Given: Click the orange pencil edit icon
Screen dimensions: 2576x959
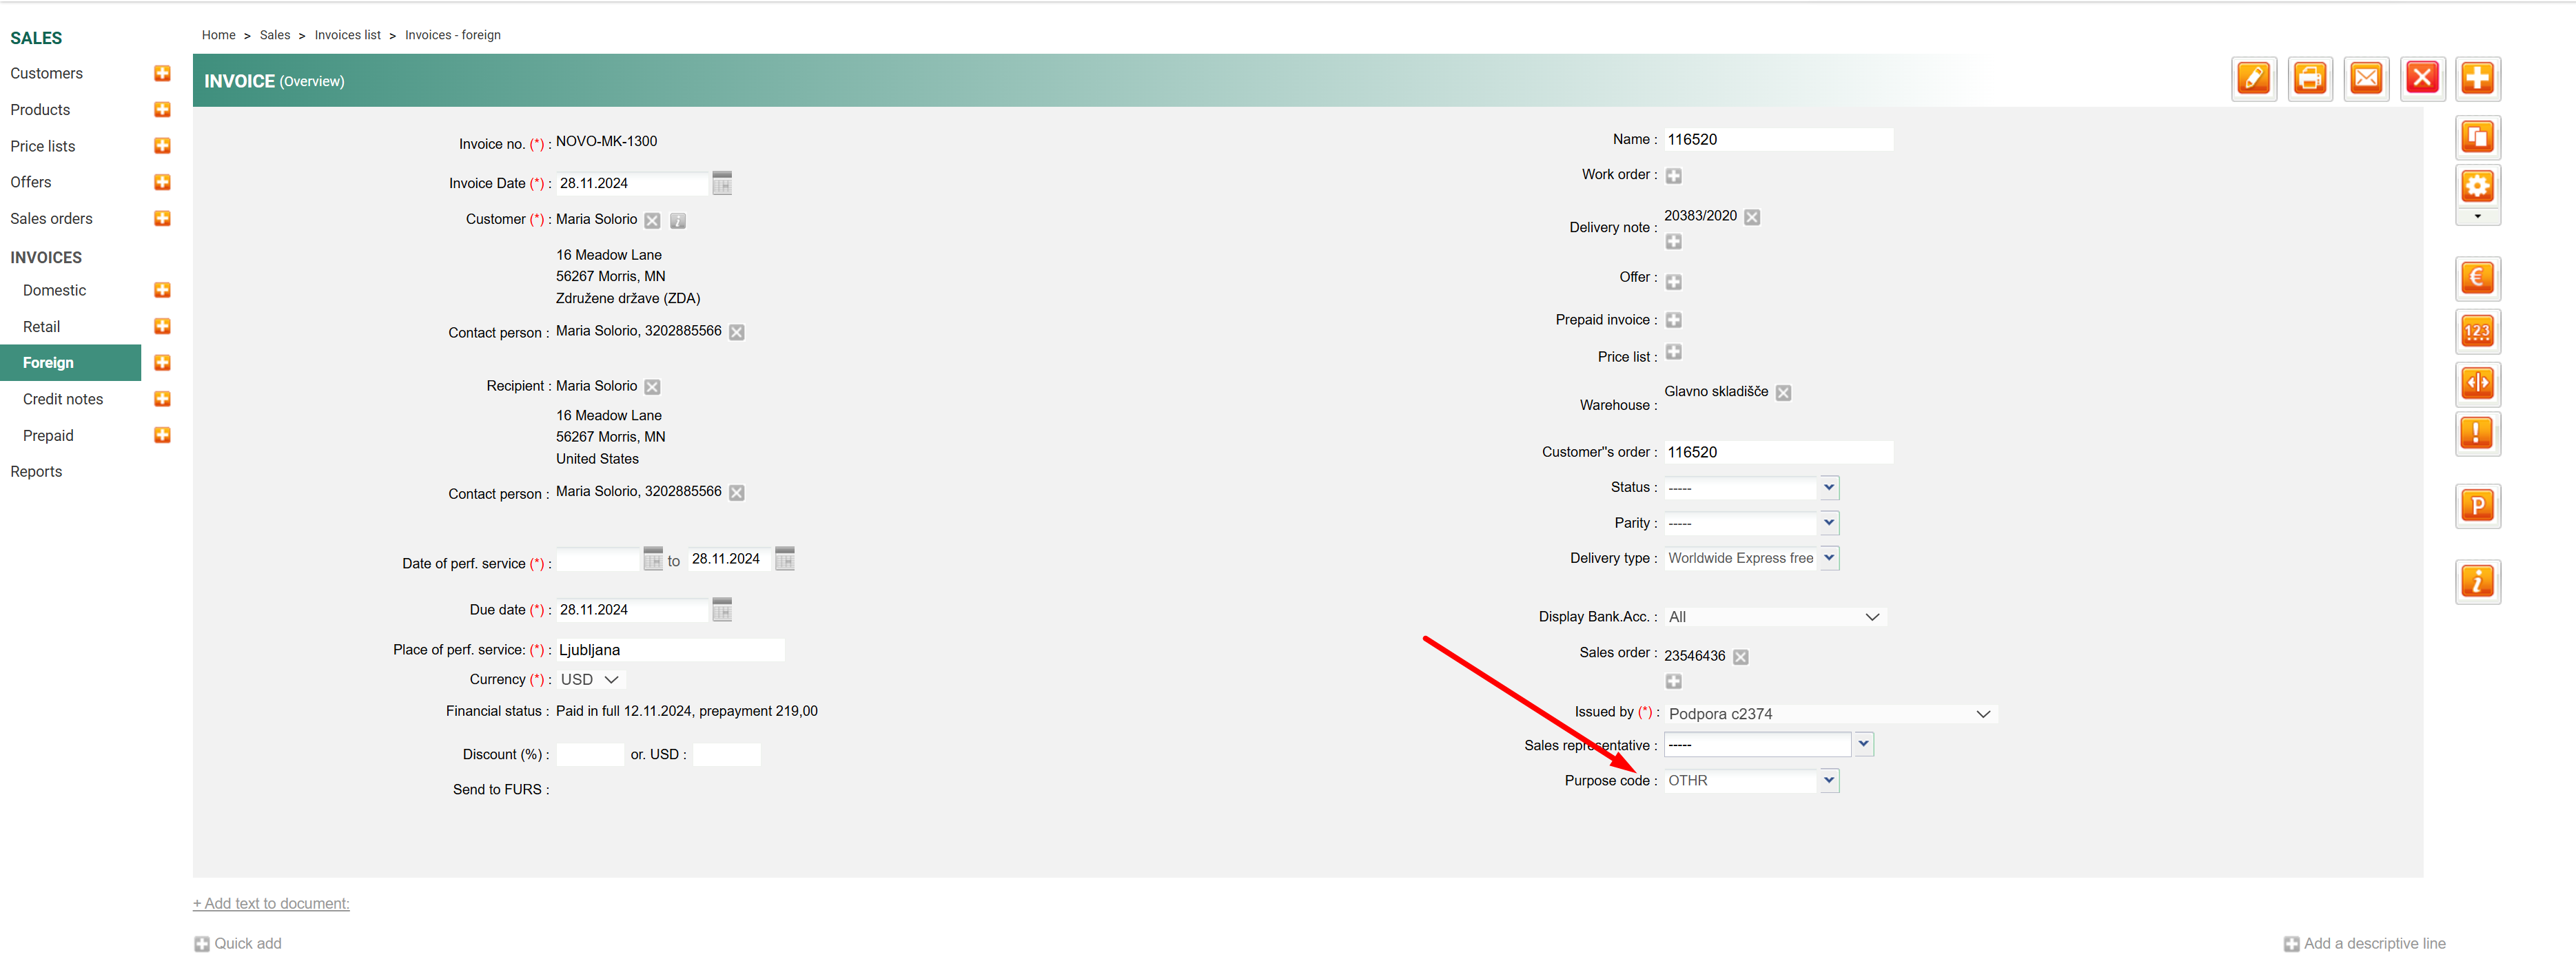Looking at the screenshot, I should point(2253,78).
